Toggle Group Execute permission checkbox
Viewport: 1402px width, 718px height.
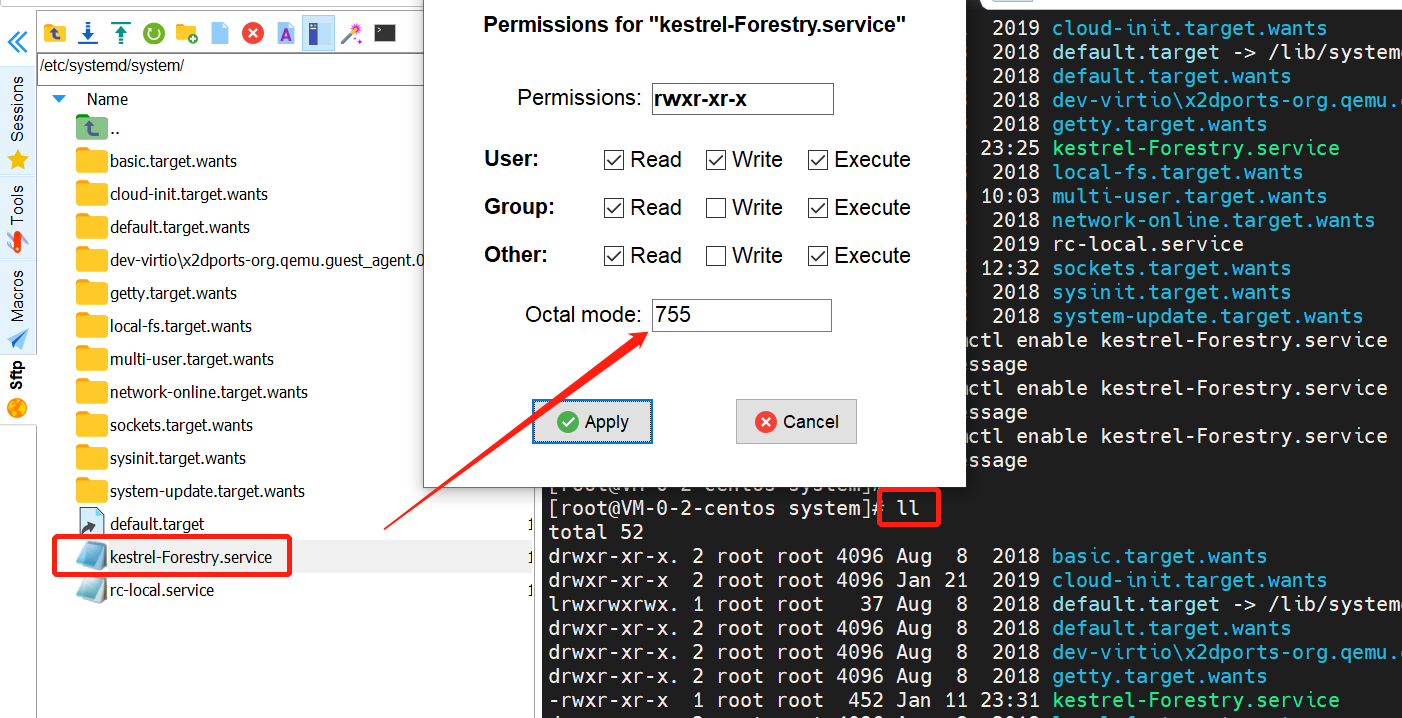pos(818,208)
